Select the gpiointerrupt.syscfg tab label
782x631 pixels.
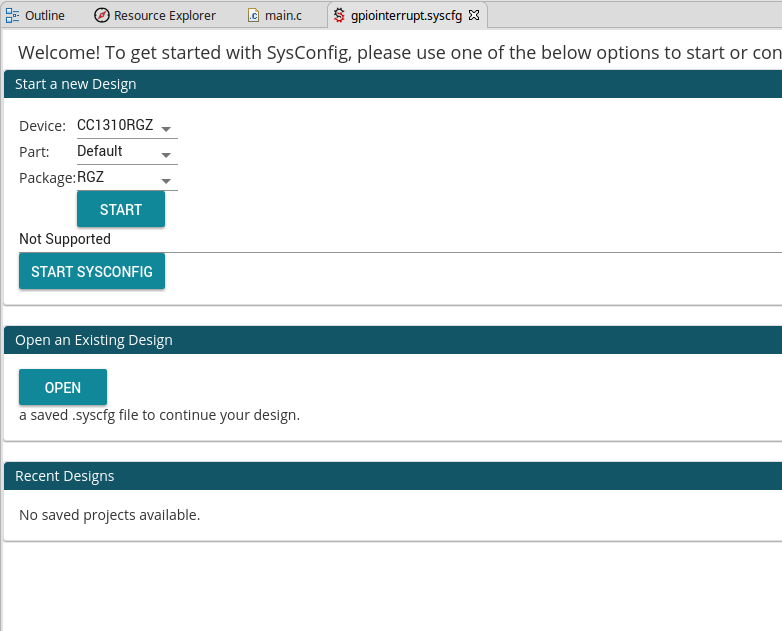[406, 15]
